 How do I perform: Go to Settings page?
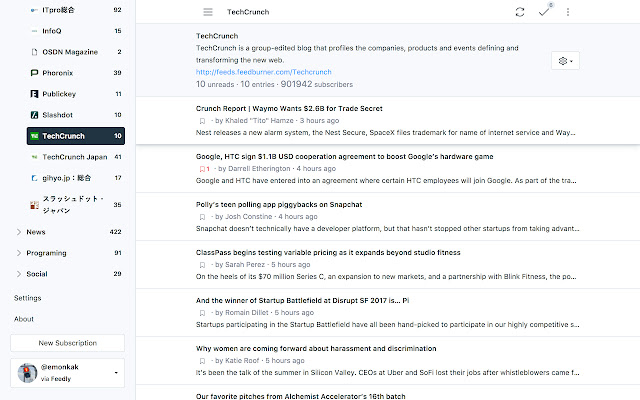(28, 298)
